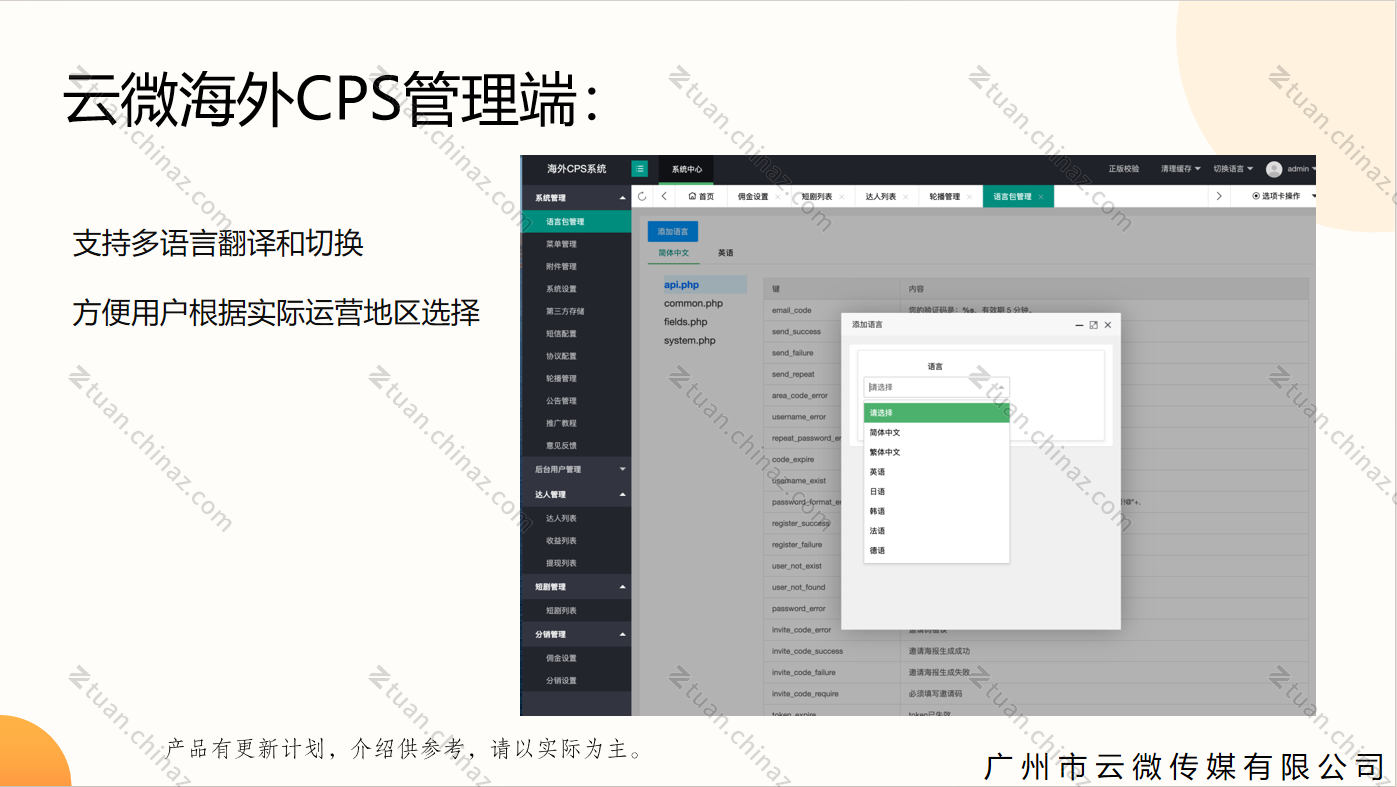Select the 系统中心 top menu
The height and width of the screenshot is (787, 1397).
point(686,169)
